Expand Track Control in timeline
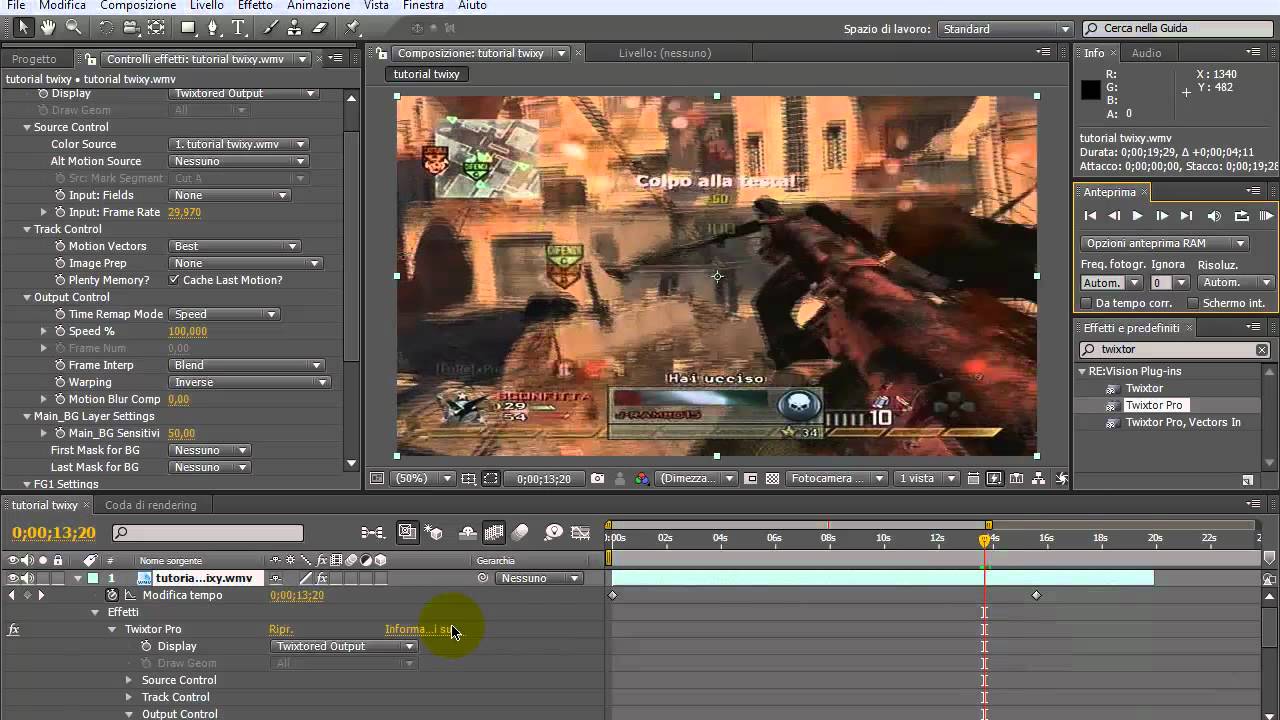 point(128,697)
